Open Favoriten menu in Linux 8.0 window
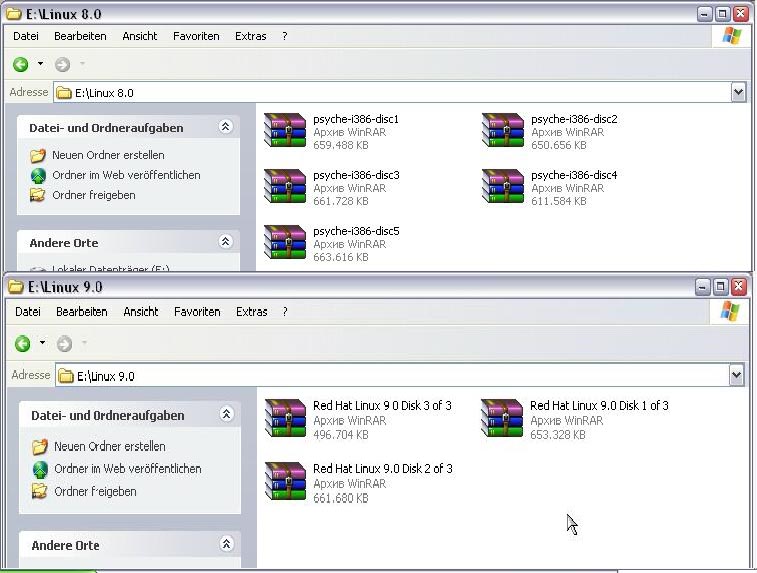Image resolution: width=757 pixels, height=573 pixels. pyautogui.click(x=196, y=36)
